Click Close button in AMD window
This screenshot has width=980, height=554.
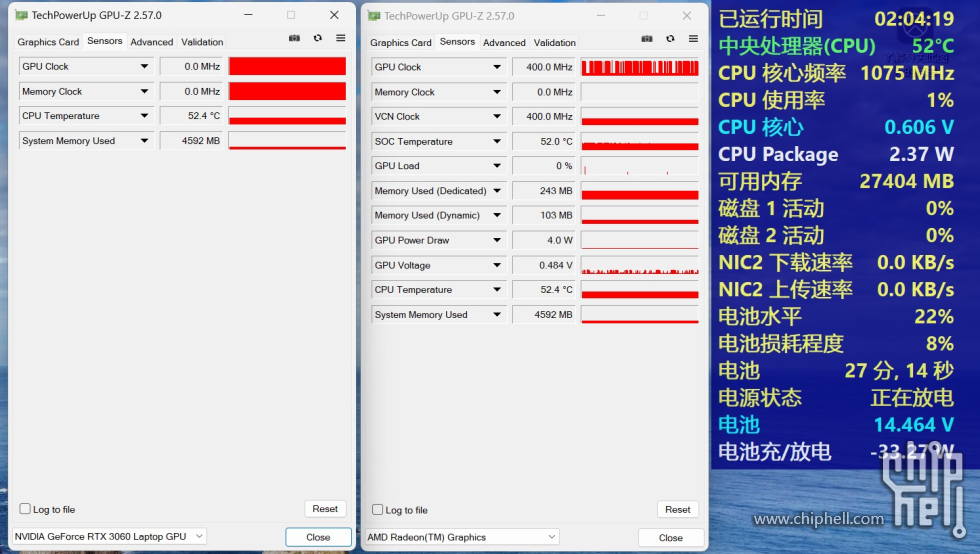point(671,538)
